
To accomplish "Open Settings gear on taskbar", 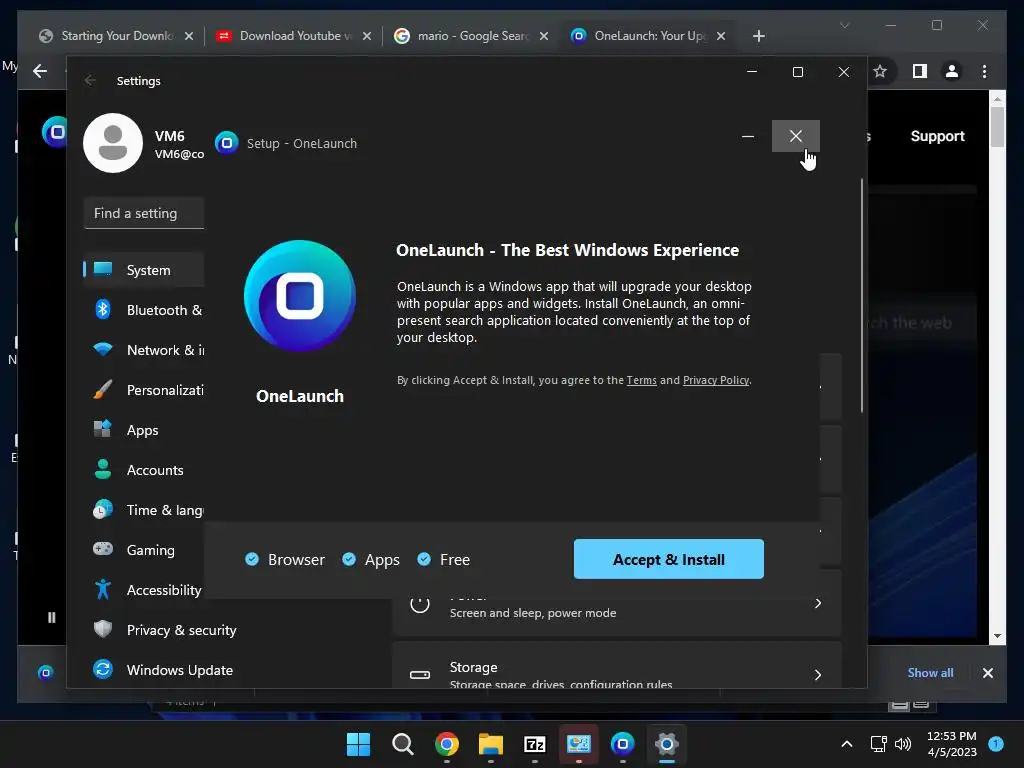I will [x=667, y=744].
